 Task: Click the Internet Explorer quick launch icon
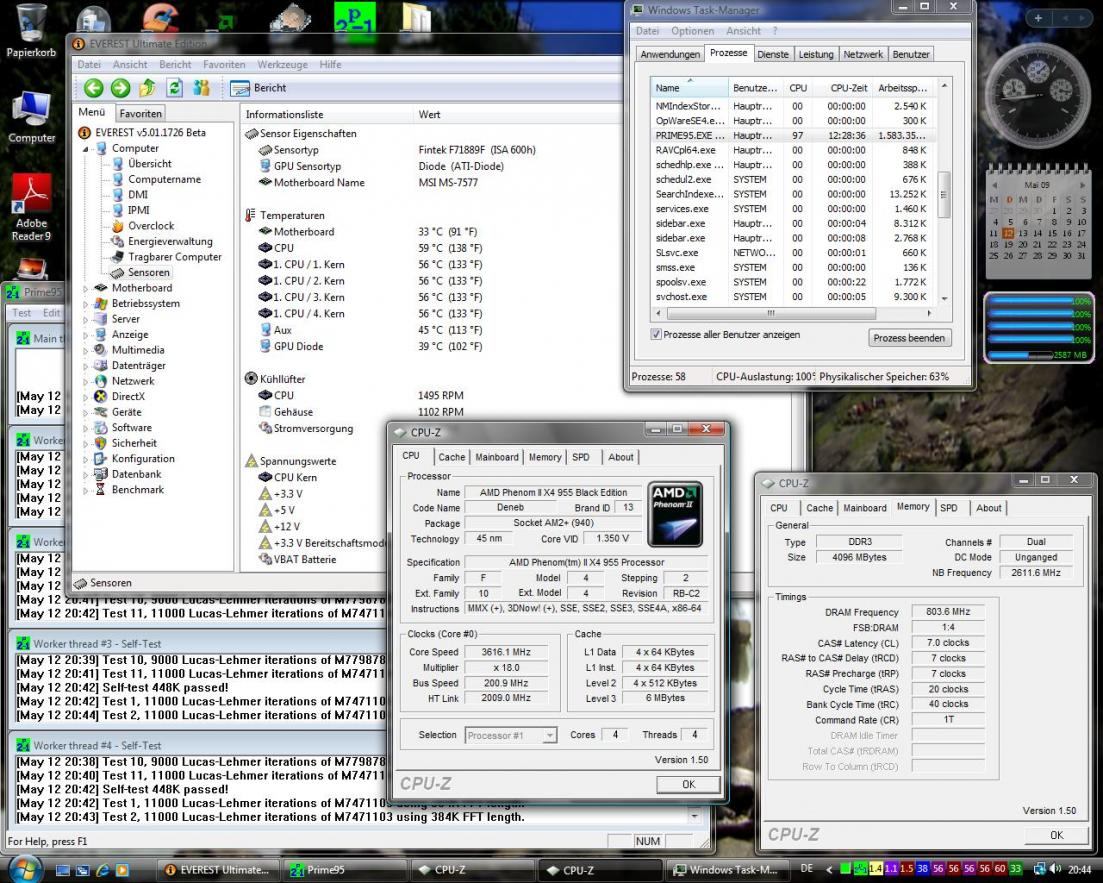(102, 870)
